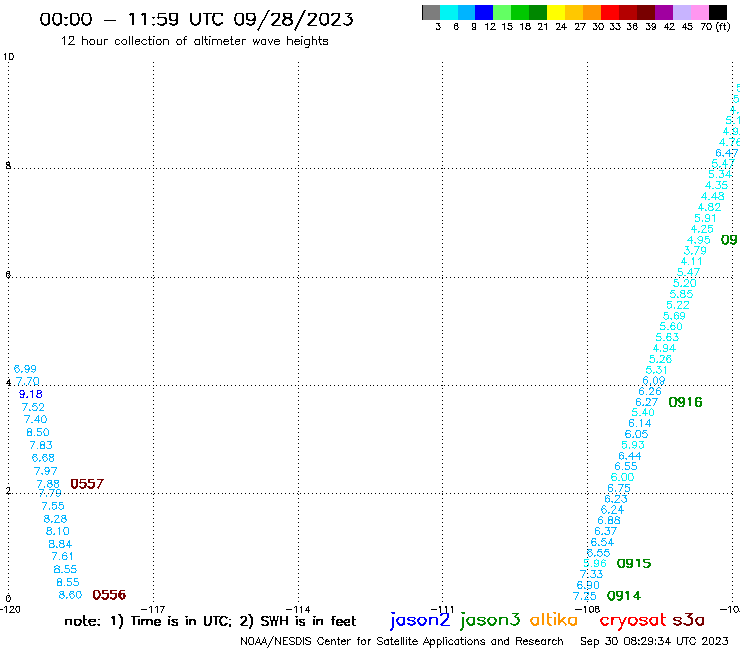Click the 'note: 1) Time is in UTC' text
Image resolution: width=740 pixels, height=650 pixels.
(148, 621)
